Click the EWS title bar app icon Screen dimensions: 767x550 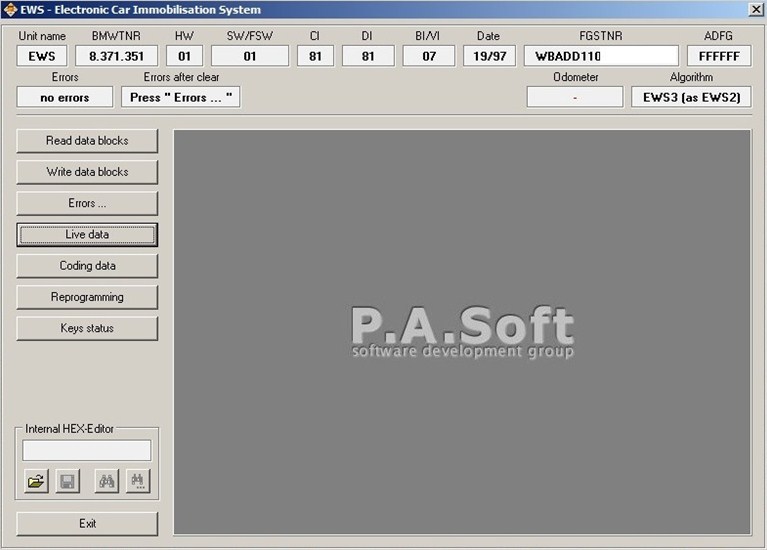point(10,10)
